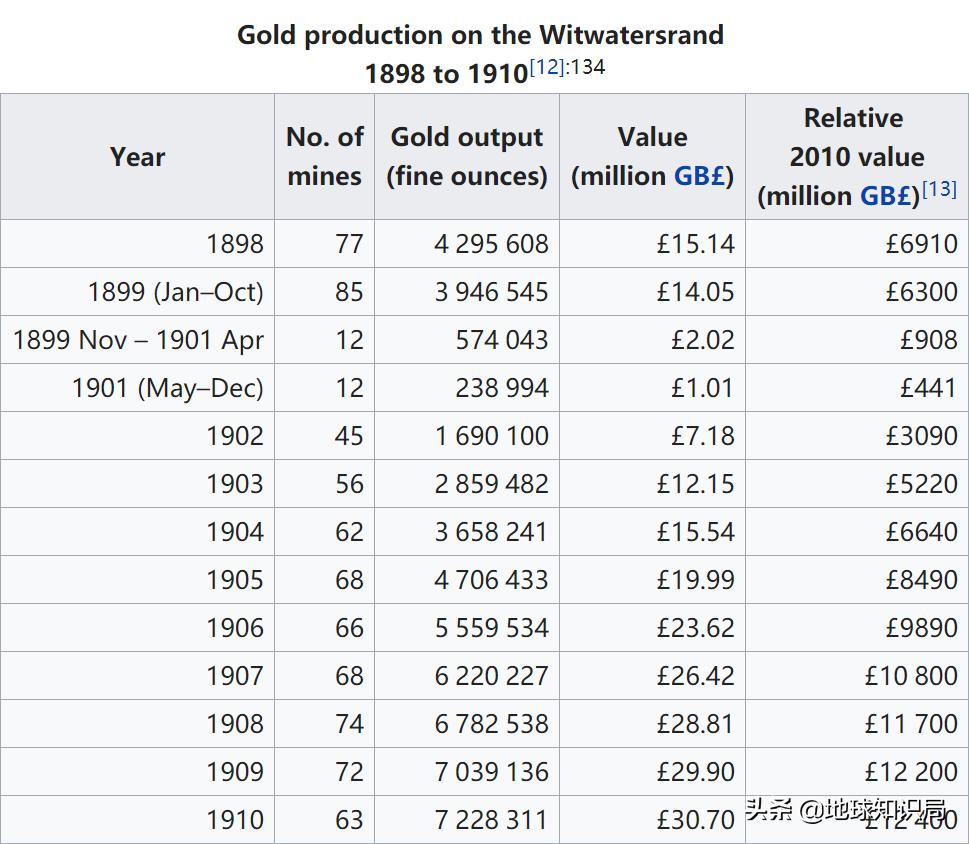The height and width of the screenshot is (844, 969).
Task: Click the Year column header
Action: (x=138, y=157)
